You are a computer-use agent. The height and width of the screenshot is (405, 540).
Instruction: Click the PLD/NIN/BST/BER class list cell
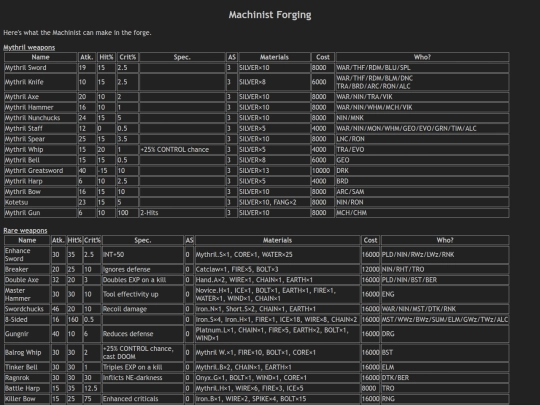(x=445, y=280)
